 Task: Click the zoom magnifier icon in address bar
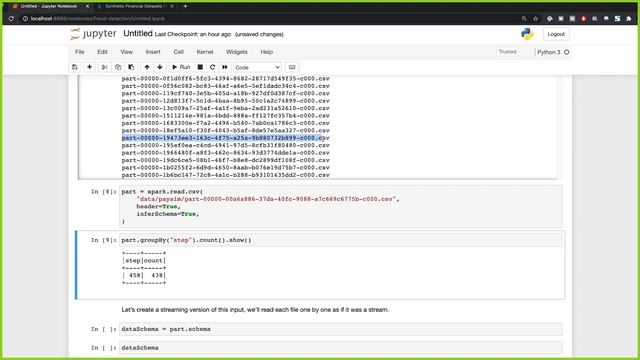click(524, 18)
